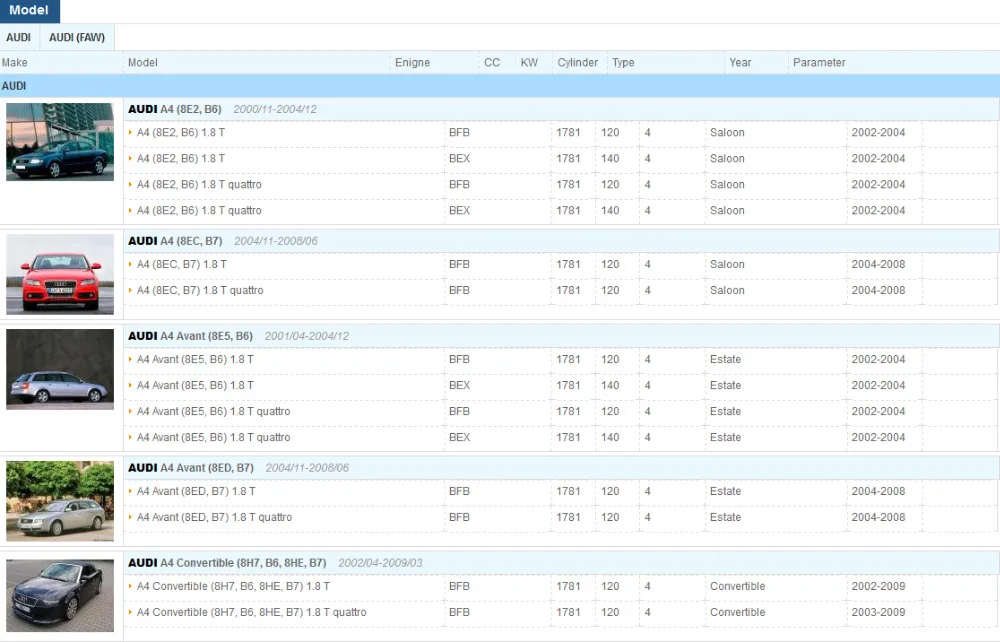Open the AUDI (FAW) tab
This screenshot has width=1000, height=642.
(x=77, y=38)
